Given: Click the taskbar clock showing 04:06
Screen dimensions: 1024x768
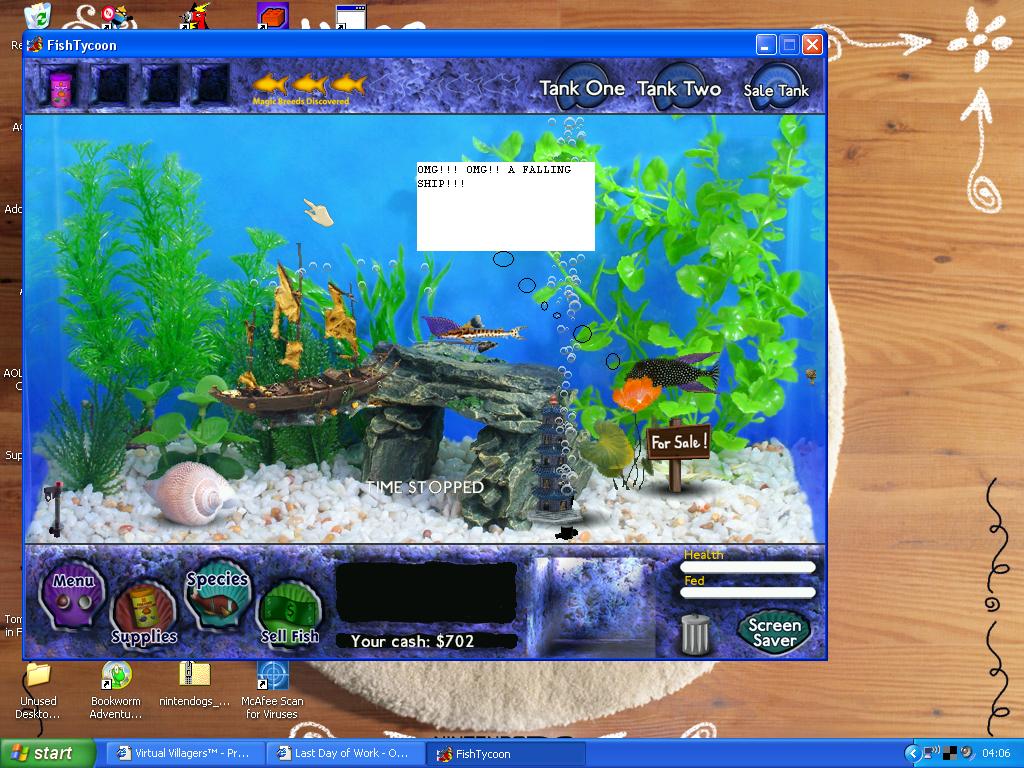Looking at the screenshot, I should (996, 753).
